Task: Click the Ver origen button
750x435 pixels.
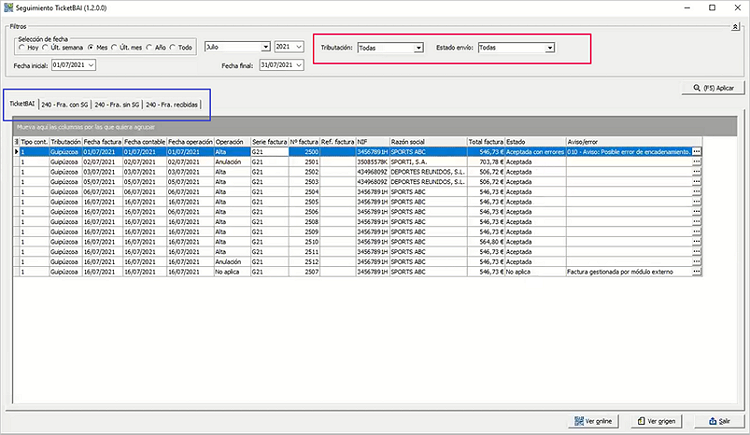Action: 656,421
